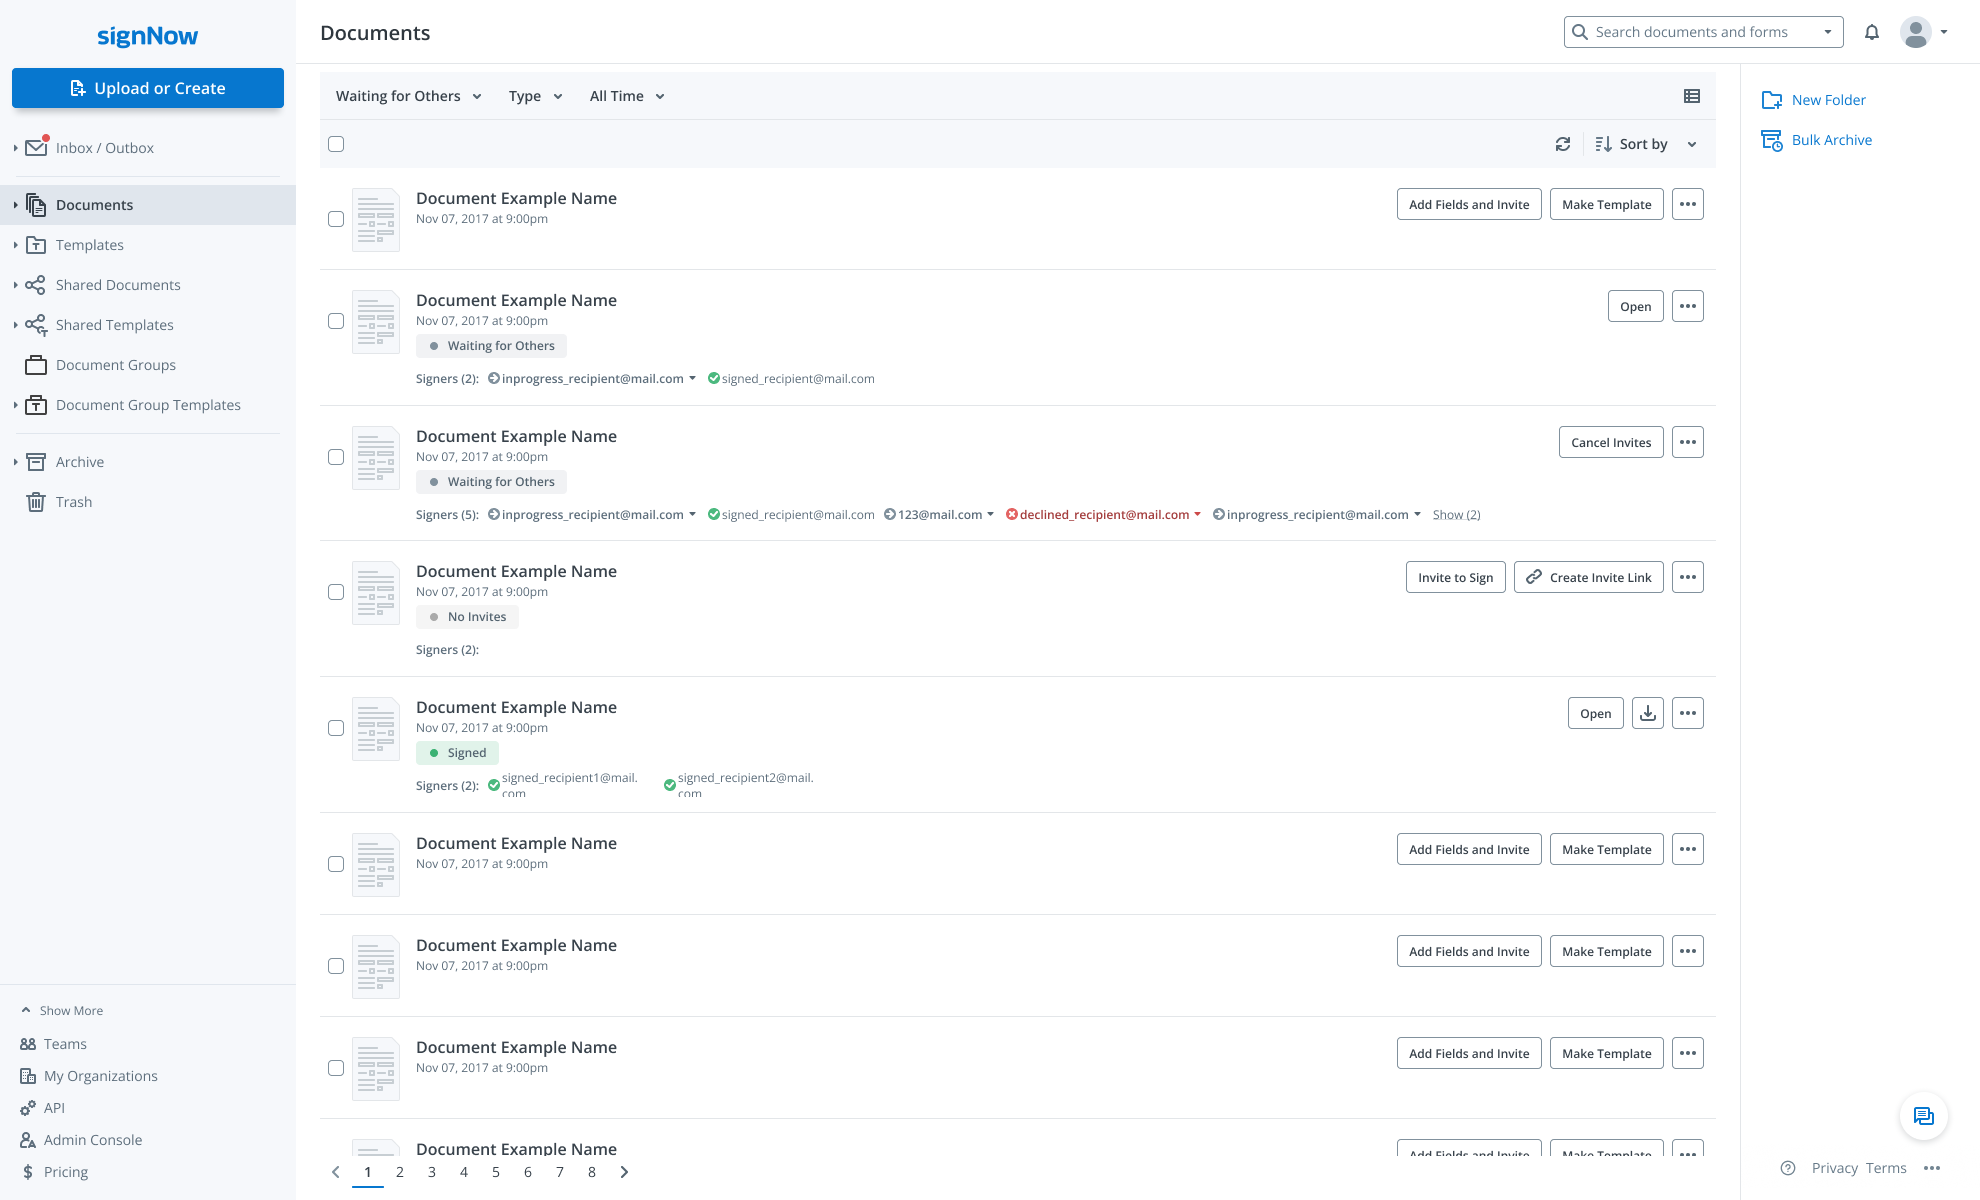Go to next page arrow

[624, 1172]
